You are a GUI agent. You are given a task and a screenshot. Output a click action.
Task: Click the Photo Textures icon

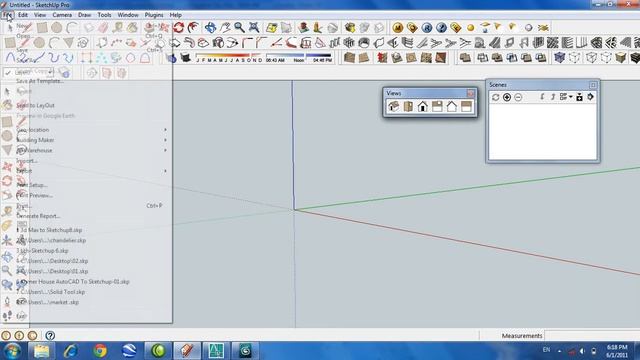coord(318,27)
